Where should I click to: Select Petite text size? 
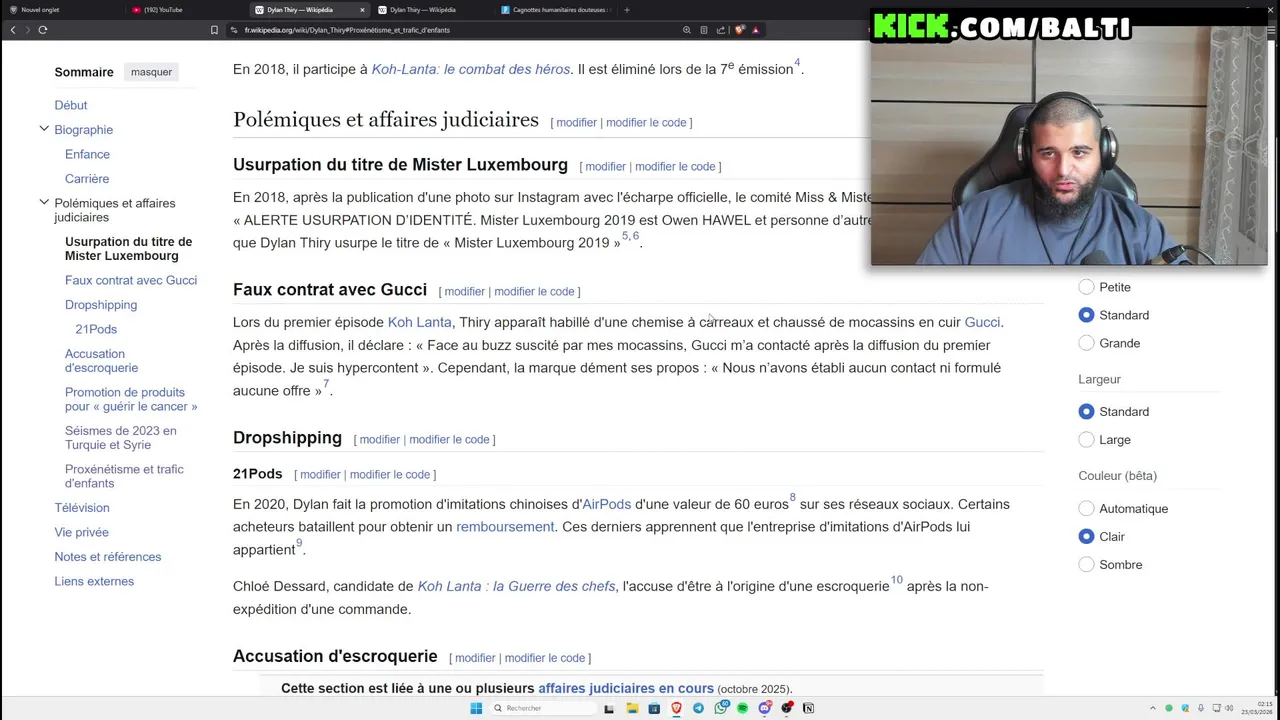tap(1087, 287)
